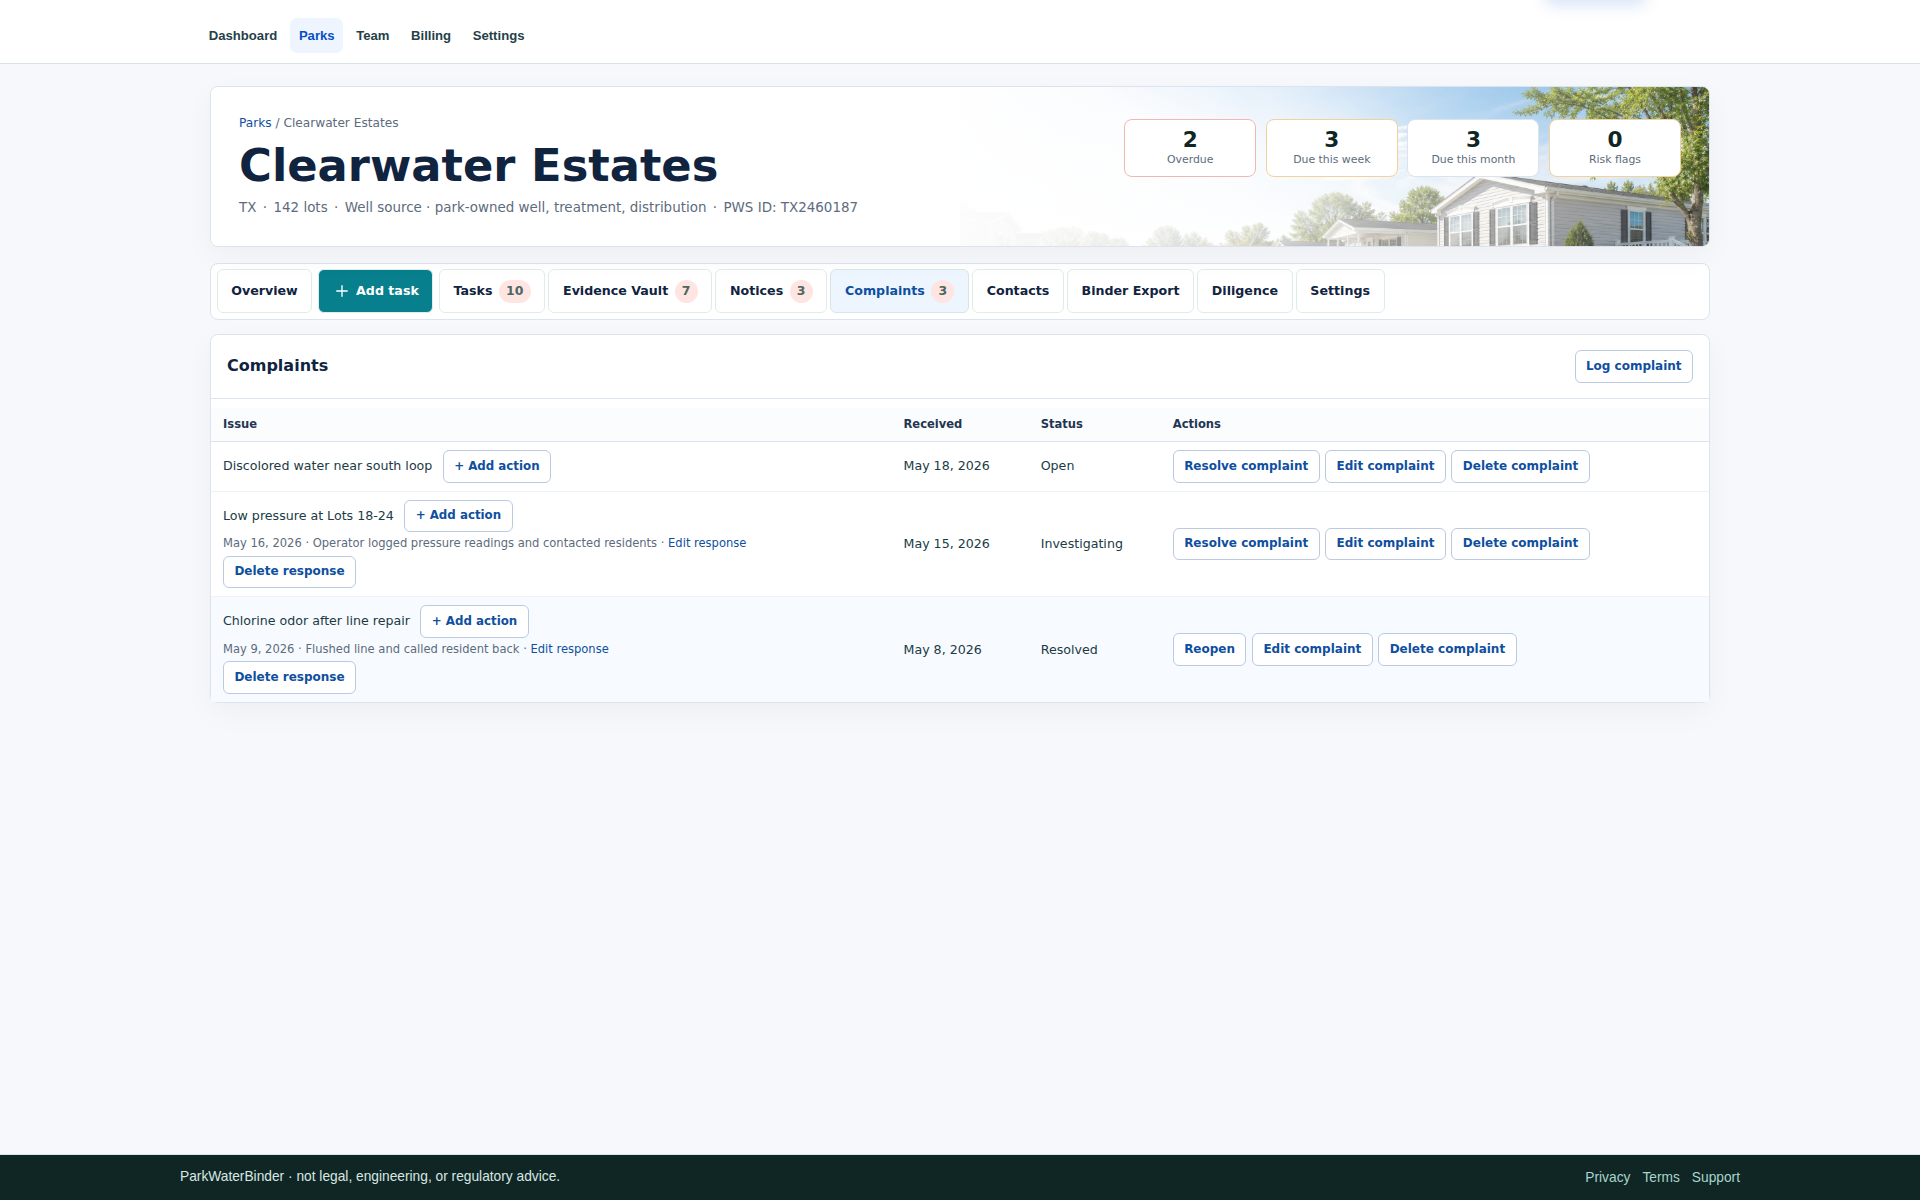Click the 'Low pressure at Lots 18-24' text
The image size is (1920, 1200).
pos(308,516)
